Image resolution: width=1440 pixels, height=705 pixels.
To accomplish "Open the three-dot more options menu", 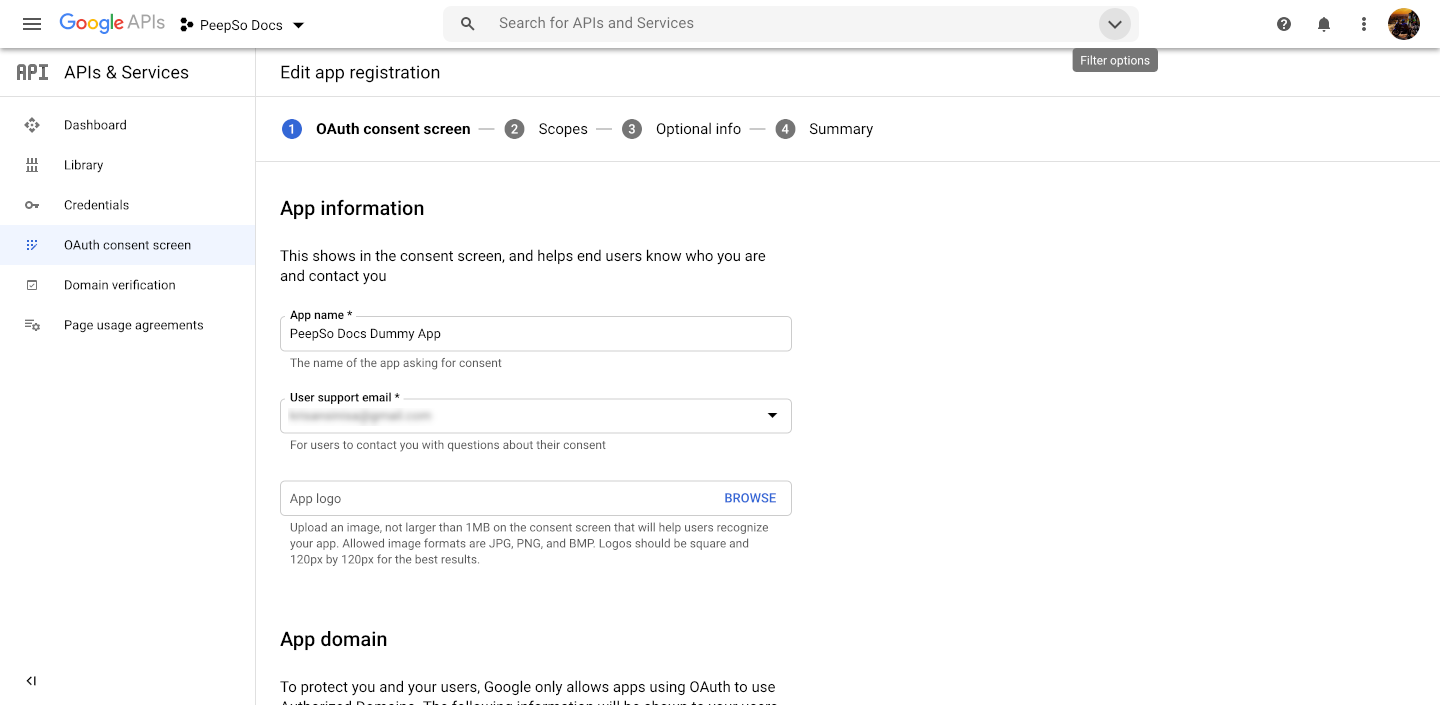I will (x=1364, y=24).
